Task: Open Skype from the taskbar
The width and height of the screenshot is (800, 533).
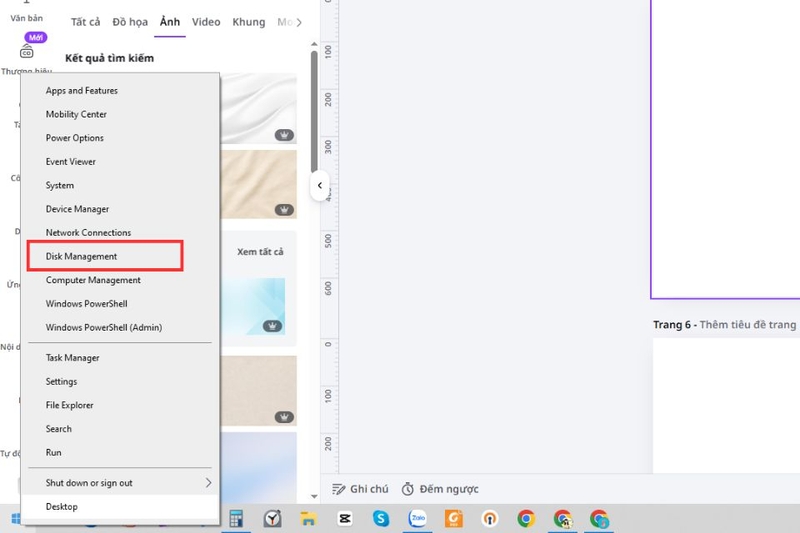Action: click(381, 519)
